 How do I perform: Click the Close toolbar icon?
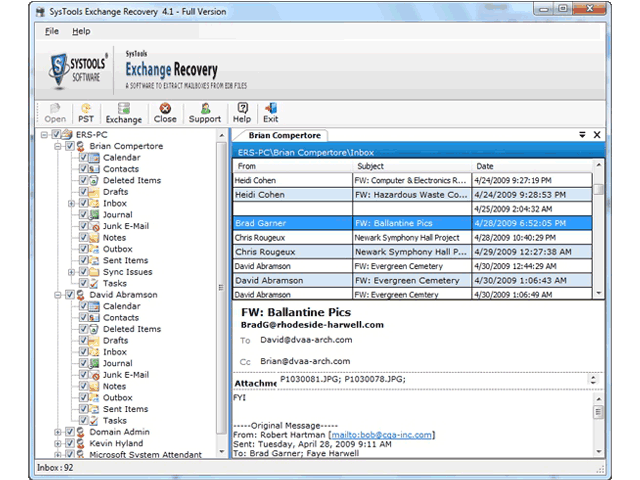pyautogui.click(x=165, y=108)
